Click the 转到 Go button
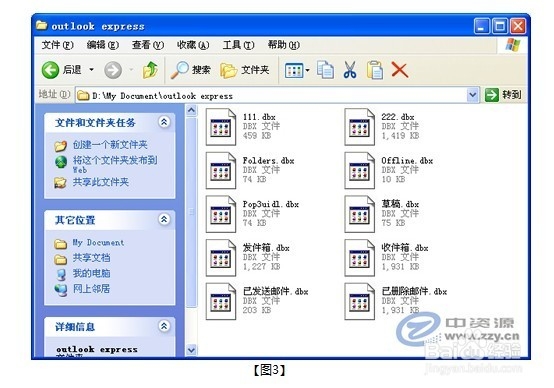554x388 pixels. [x=503, y=95]
